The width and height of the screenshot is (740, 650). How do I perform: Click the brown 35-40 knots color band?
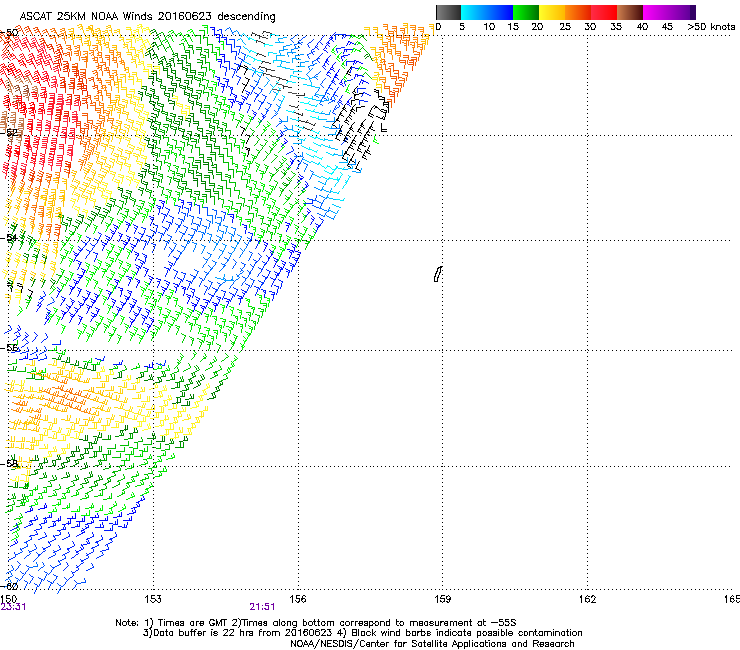pos(630,12)
